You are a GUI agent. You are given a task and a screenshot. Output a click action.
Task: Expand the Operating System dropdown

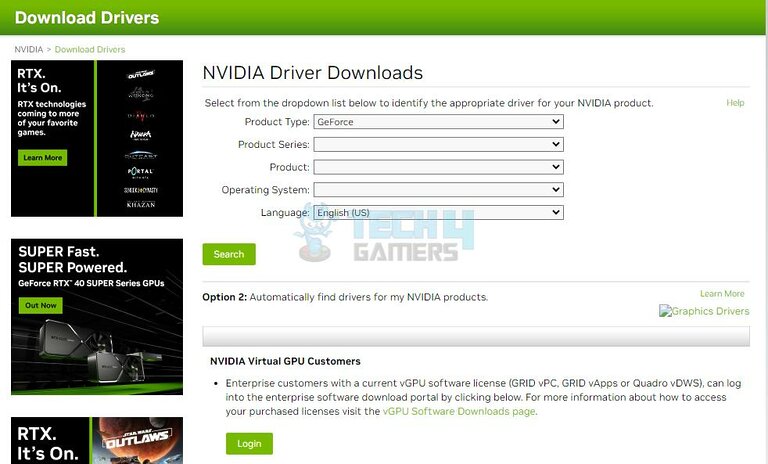click(438, 189)
